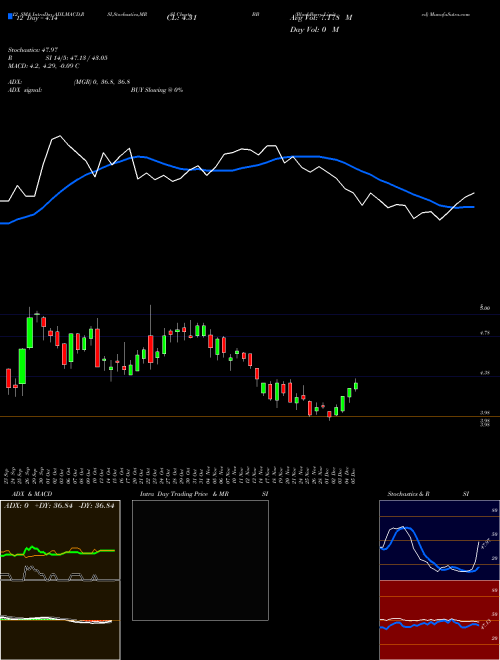Click the ADX (MGR) 0, 36.8, 36.8 line
The height and width of the screenshot is (660, 500).
tap(69, 82)
